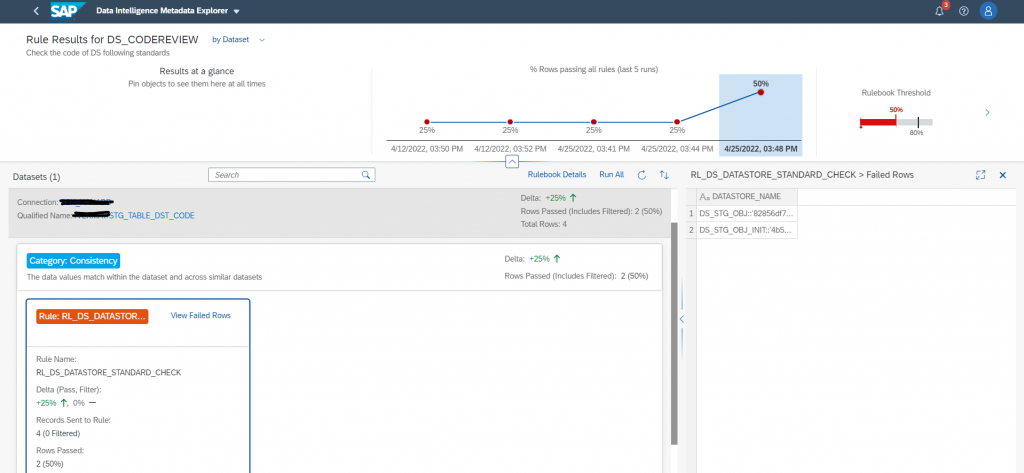Viewport: 1024px width, 473px height.
Task: Click the DATASTORE_NAME column header
Action: pyautogui.click(x=746, y=197)
